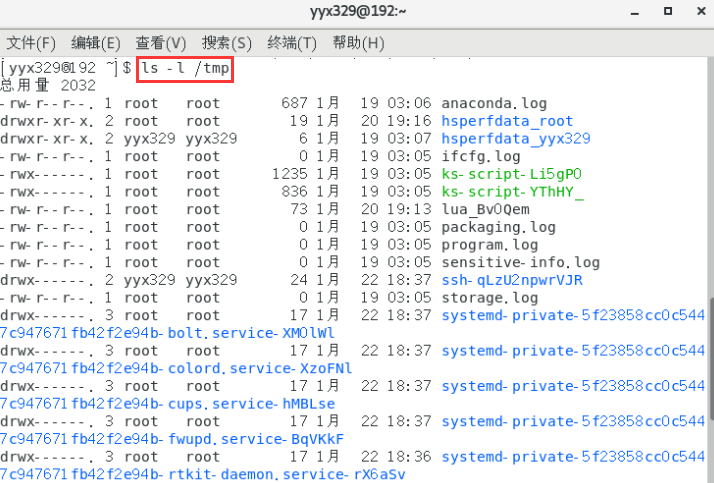Click time 19:13 of lua_BvOQem row
714x483 pixels.
click(409, 209)
